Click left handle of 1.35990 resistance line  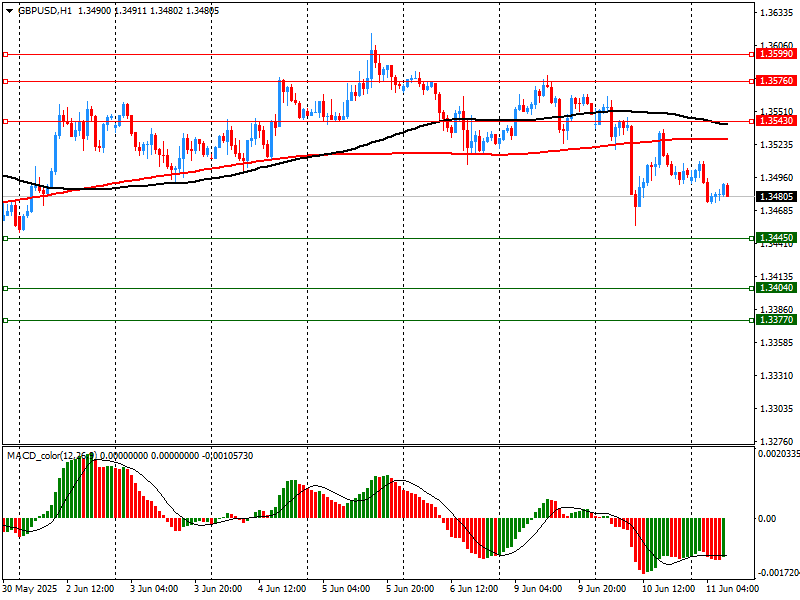[x=6, y=54]
